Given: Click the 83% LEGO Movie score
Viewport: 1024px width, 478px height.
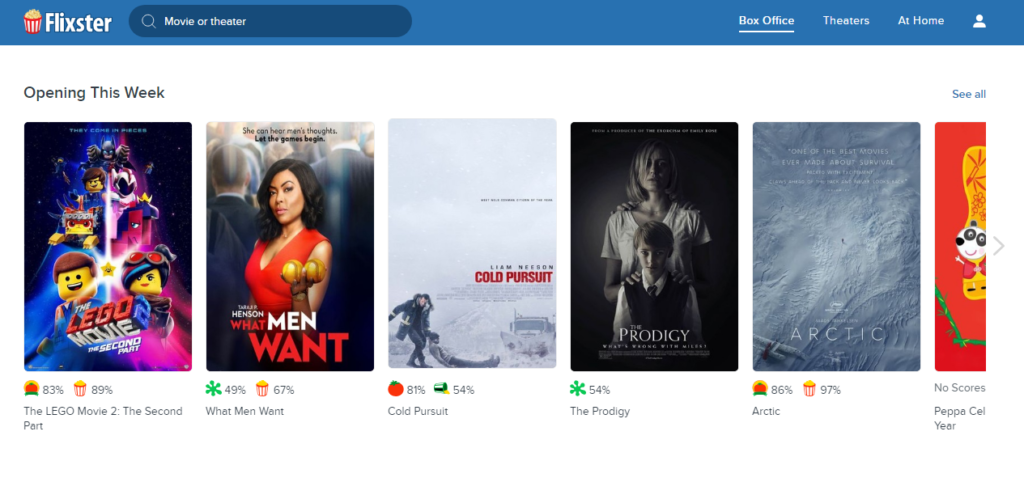Looking at the screenshot, I should (54, 390).
